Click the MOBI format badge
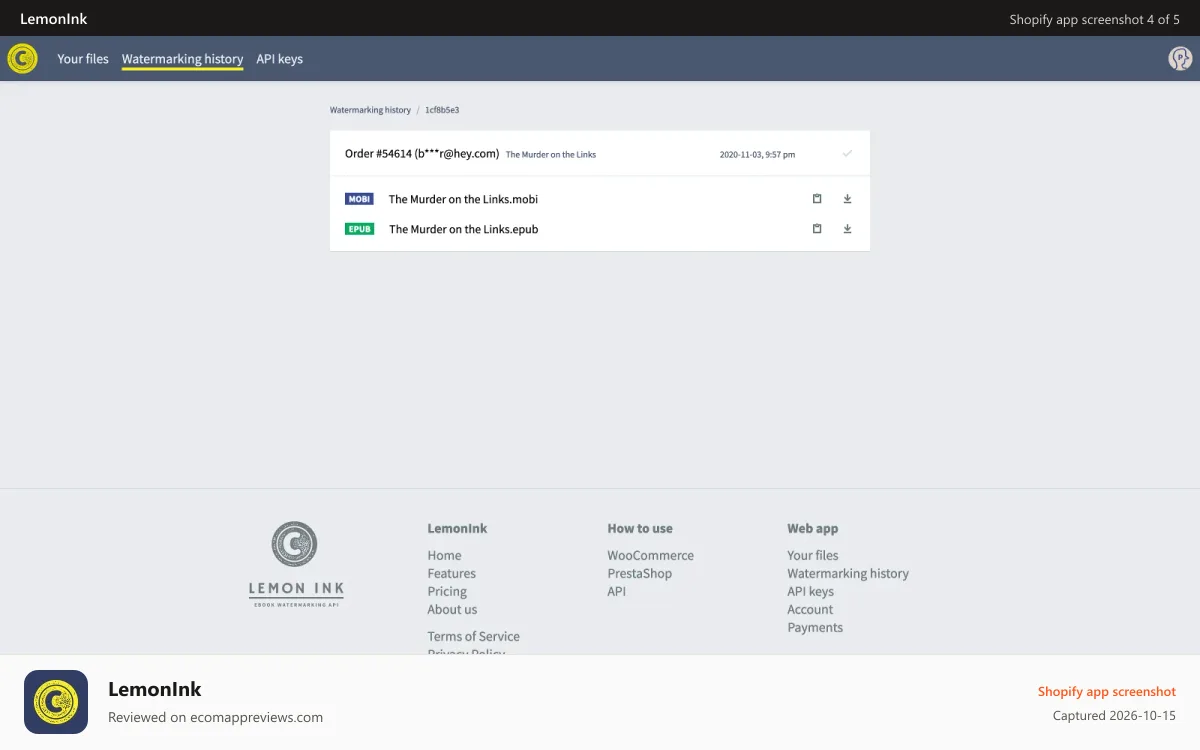The width and height of the screenshot is (1200, 750). tap(359, 199)
